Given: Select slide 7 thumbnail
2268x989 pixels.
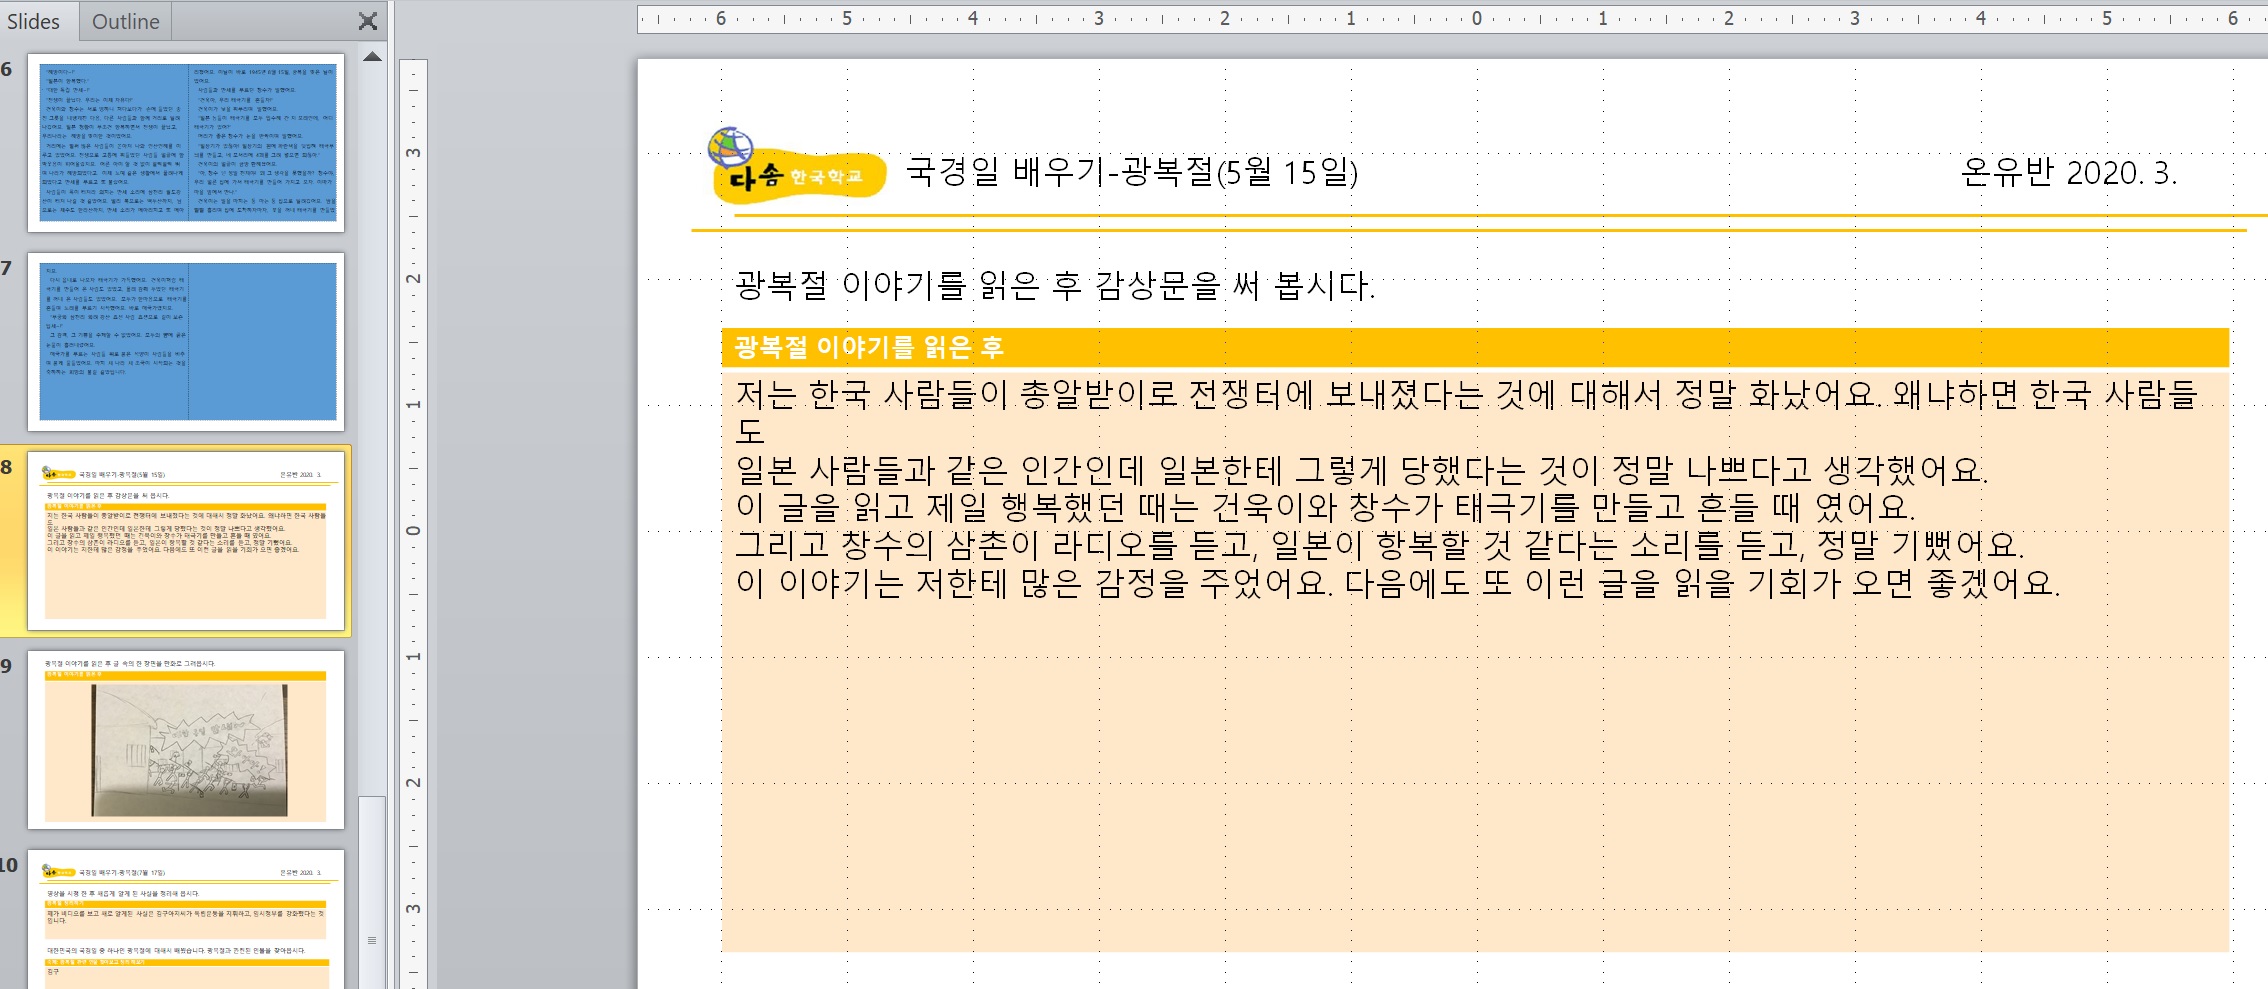Looking at the screenshot, I should (x=187, y=341).
